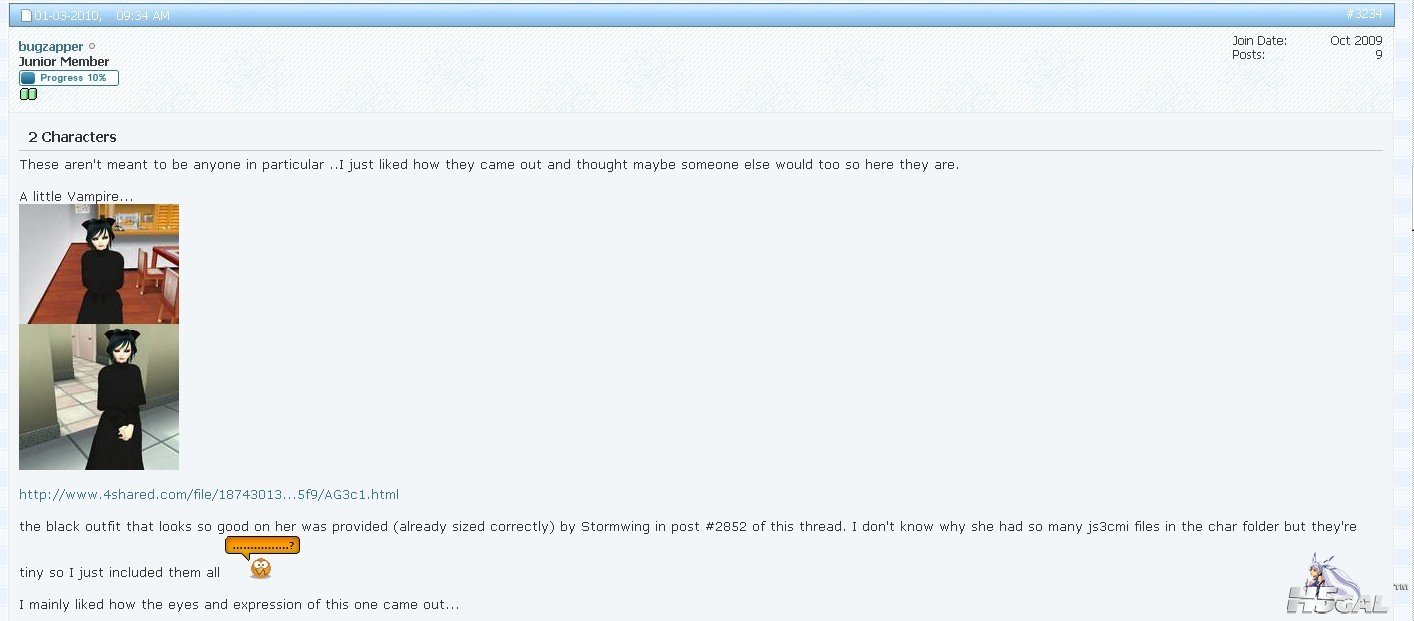Click the Join Date value Oct 2009
Screen dimensions: 1414x621
click(x=1356, y=41)
